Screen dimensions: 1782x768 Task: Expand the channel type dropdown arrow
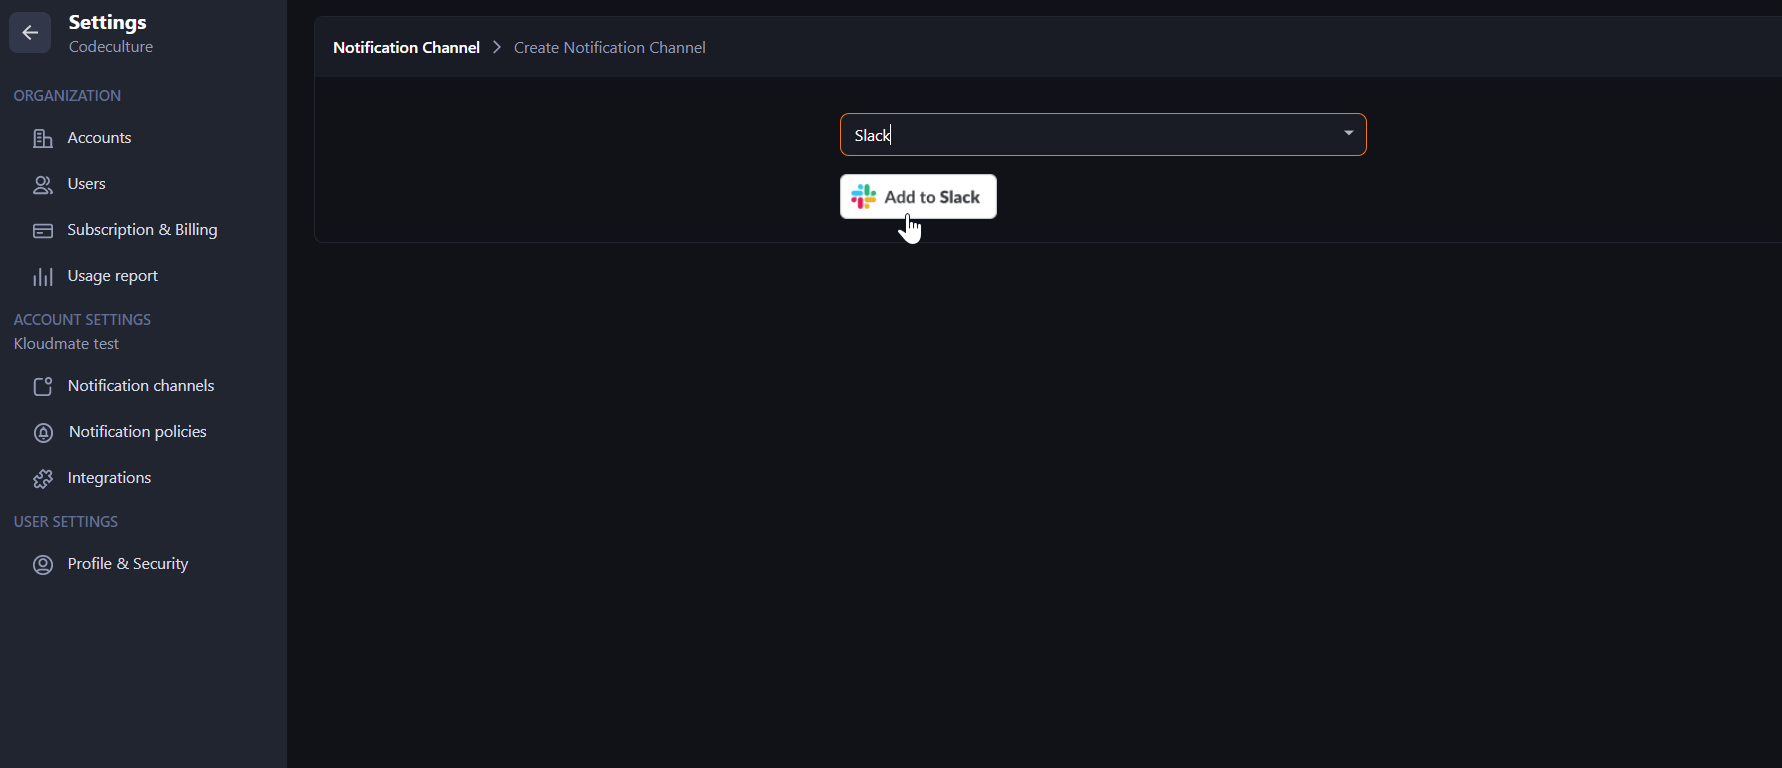point(1348,134)
